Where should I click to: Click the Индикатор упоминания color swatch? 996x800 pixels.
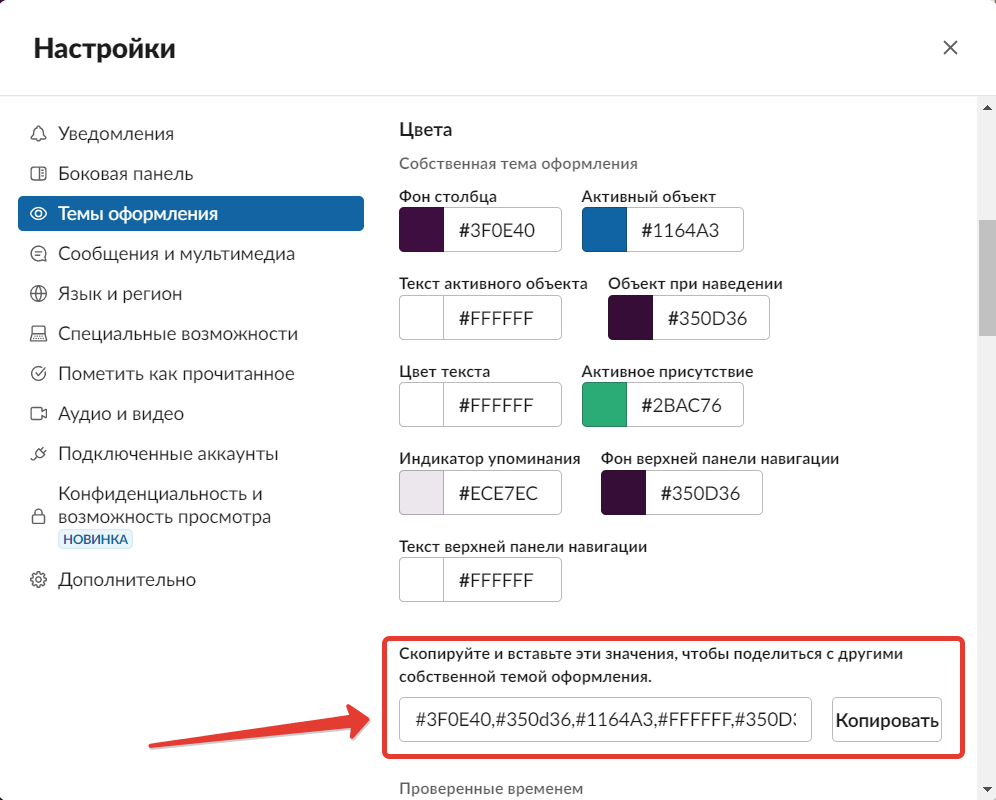421,492
